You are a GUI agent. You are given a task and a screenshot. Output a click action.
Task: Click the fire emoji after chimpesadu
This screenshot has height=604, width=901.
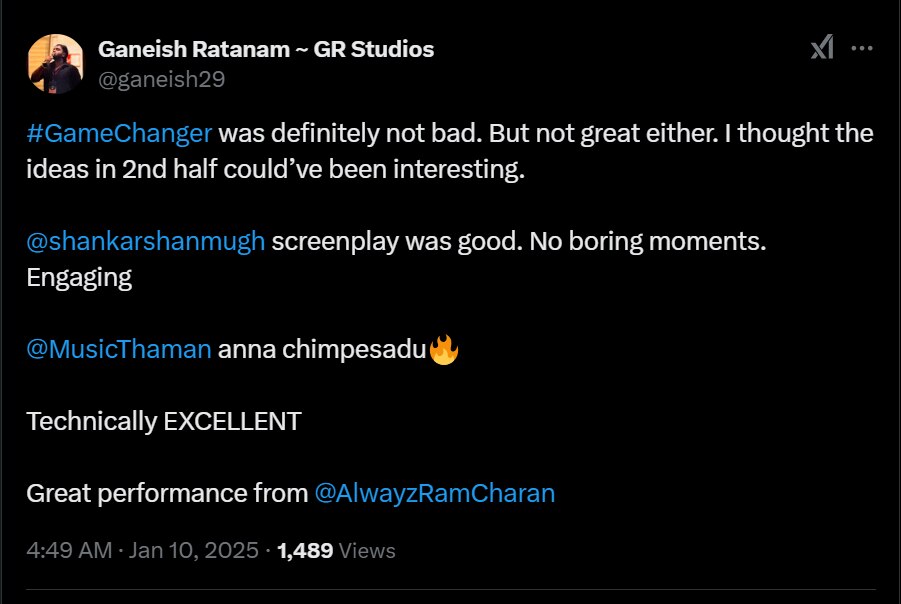[x=443, y=349]
